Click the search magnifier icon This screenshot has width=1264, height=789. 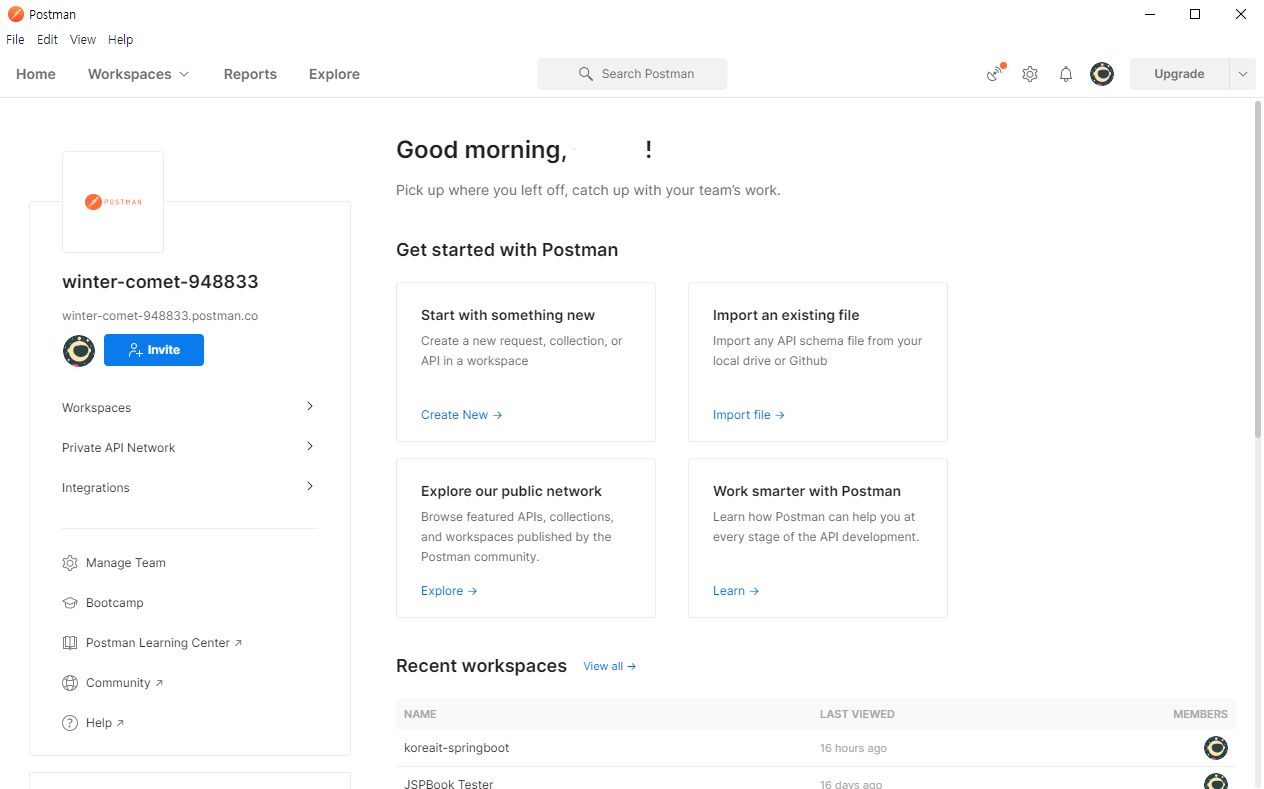coord(586,74)
